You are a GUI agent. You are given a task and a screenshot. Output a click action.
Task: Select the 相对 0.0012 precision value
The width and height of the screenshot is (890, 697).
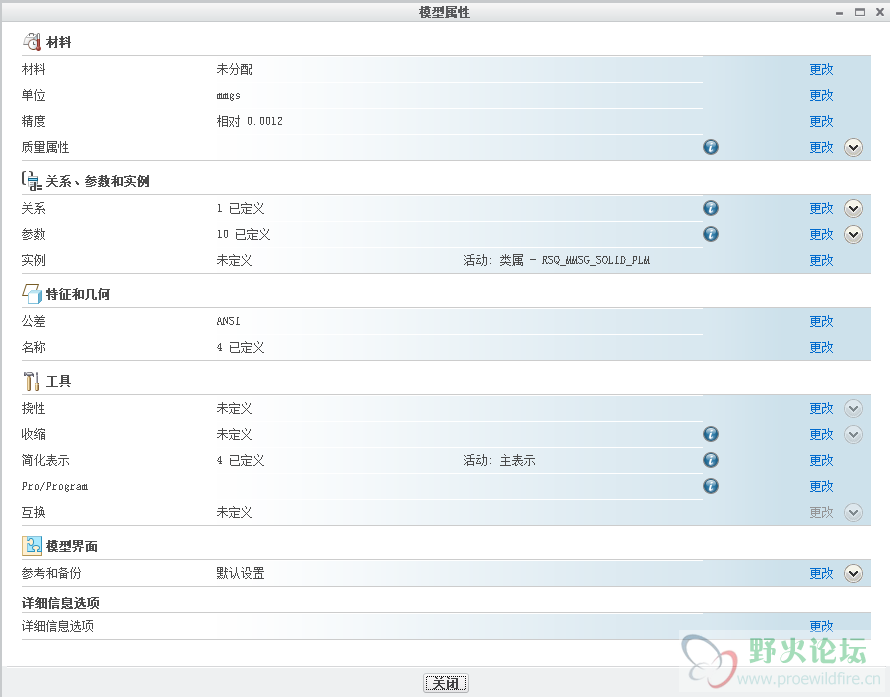(x=249, y=121)
